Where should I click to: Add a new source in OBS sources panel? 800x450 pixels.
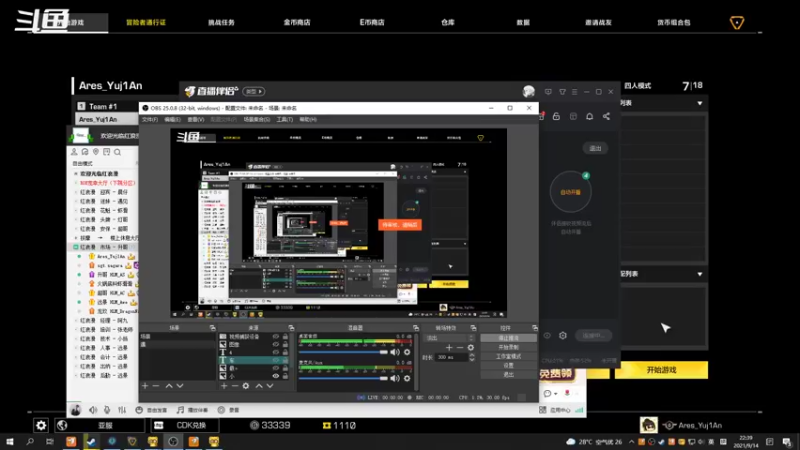pos(223,386)
